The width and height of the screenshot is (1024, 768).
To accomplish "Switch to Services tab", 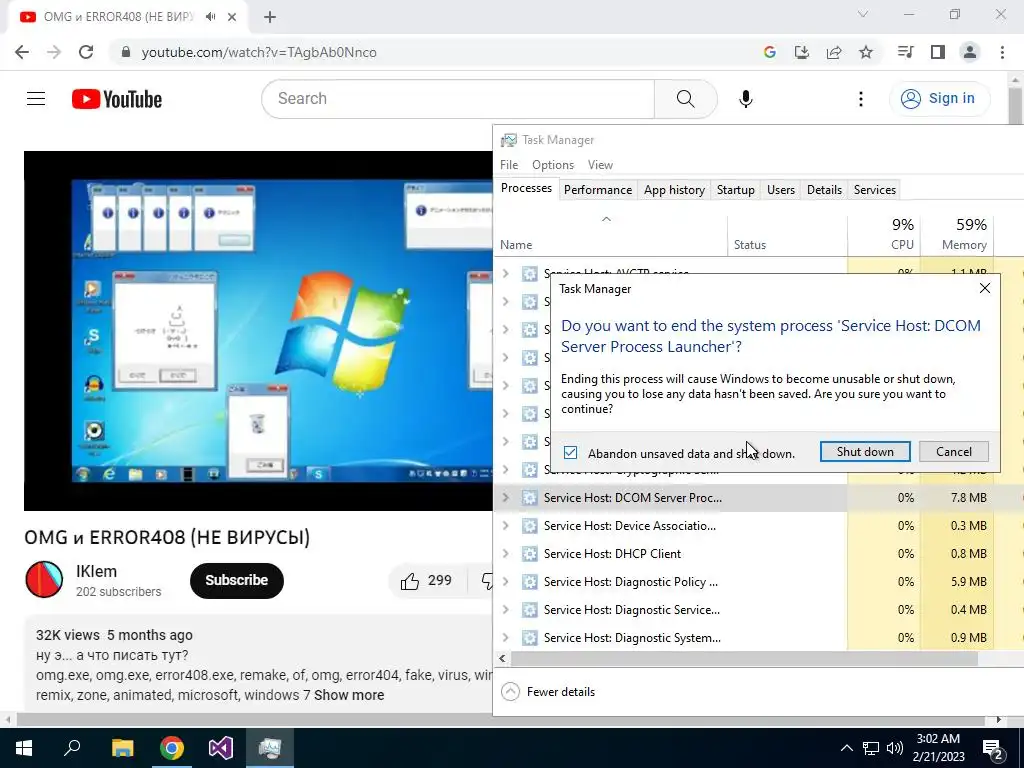I will pyautogui.click(x=874, y=189).
